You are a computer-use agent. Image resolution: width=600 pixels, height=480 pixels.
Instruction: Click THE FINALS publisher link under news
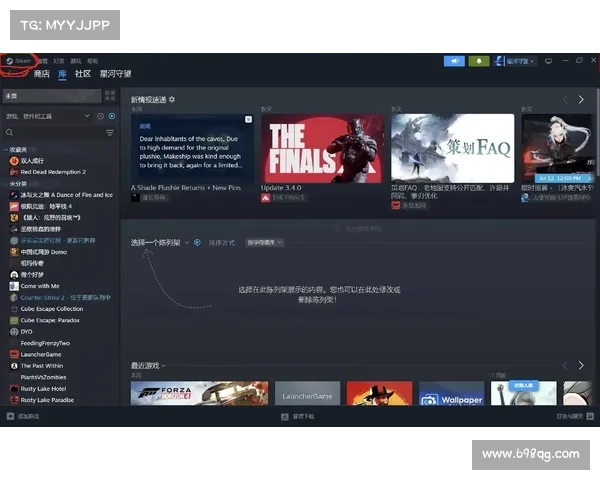pos(288,198)
